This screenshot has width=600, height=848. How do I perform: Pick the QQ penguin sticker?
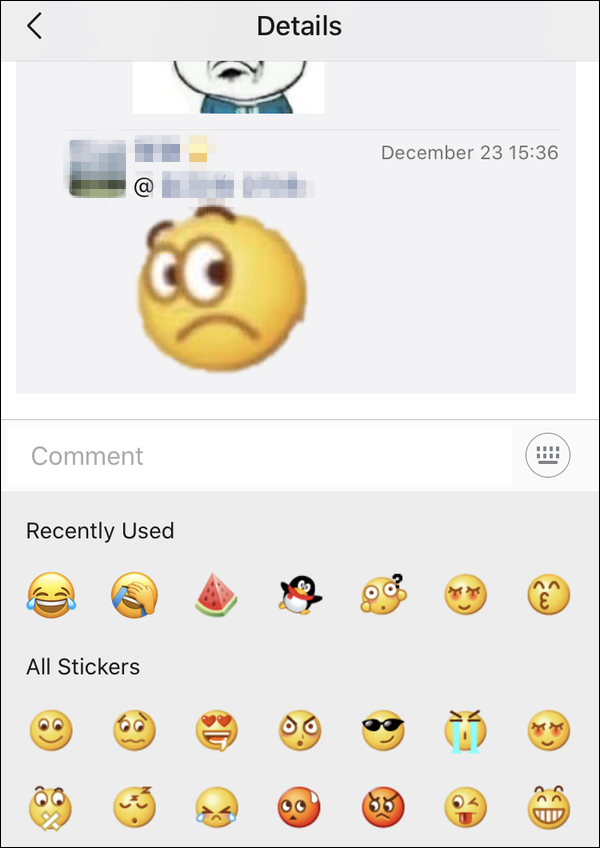[300, 595]
